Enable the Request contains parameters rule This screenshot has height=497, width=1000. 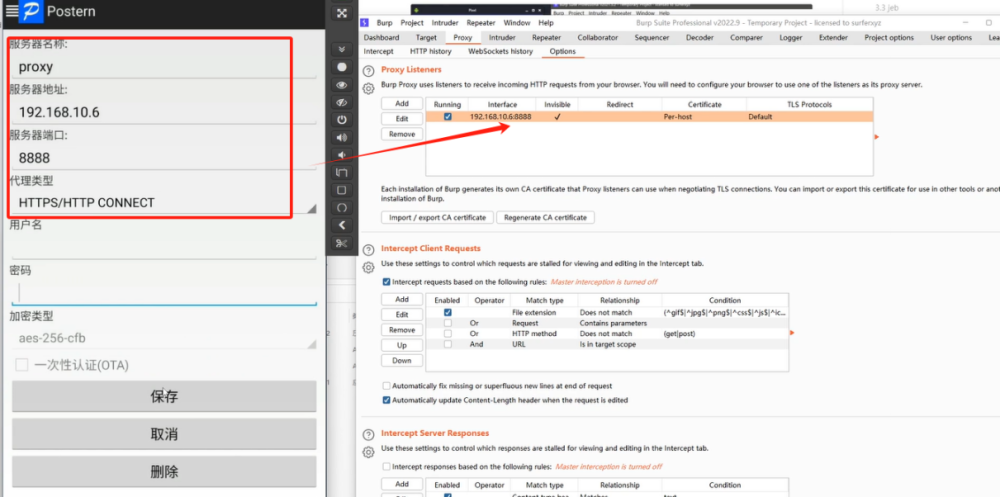448,323
